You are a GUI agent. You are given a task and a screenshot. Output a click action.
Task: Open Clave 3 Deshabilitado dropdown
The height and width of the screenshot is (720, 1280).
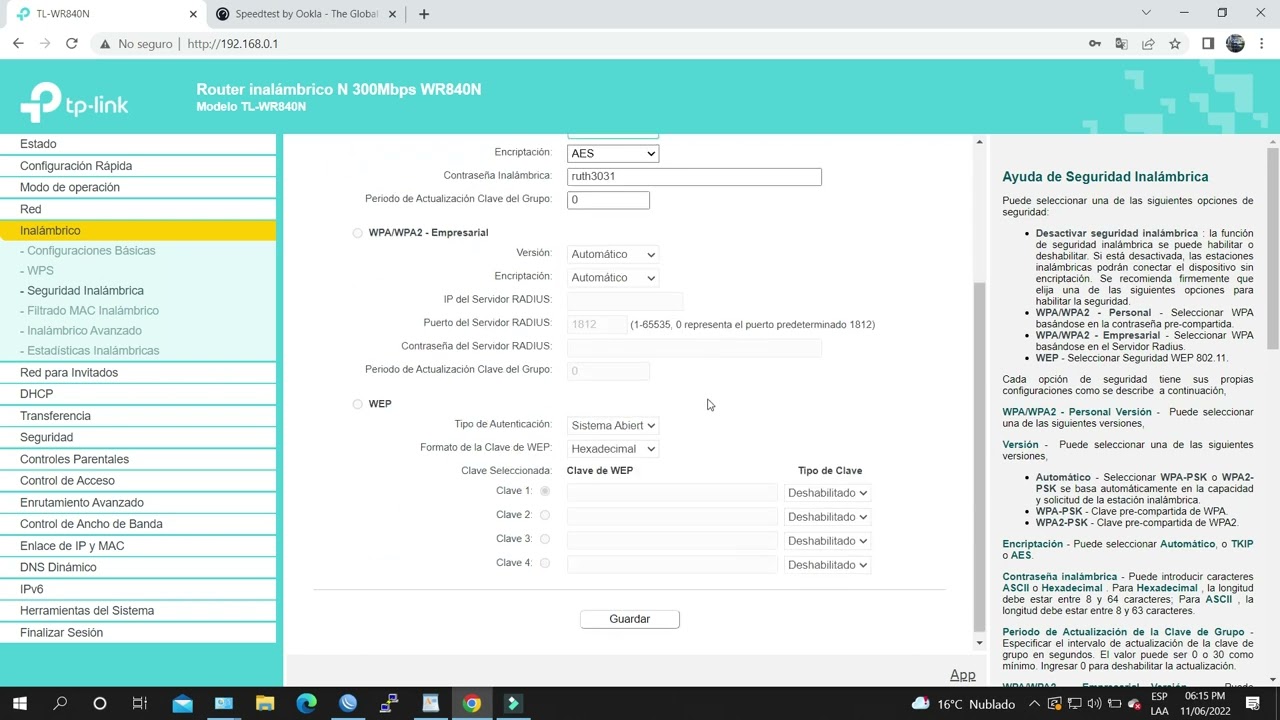[x=827, y=541]
